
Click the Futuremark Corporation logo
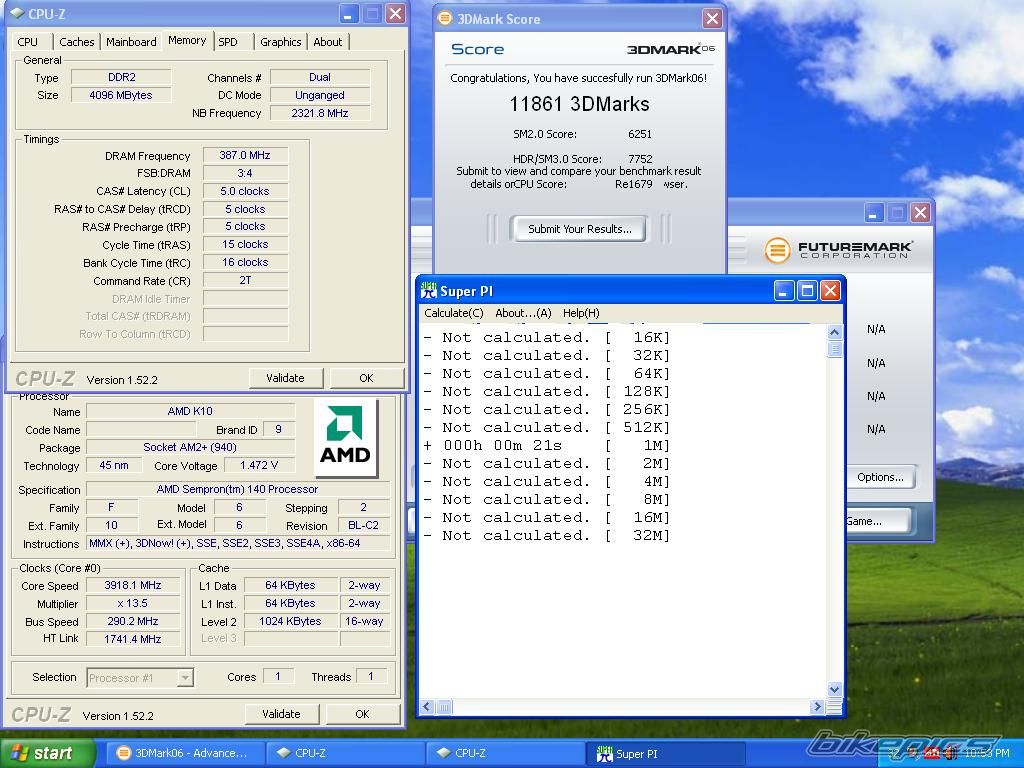click(838, 249)
